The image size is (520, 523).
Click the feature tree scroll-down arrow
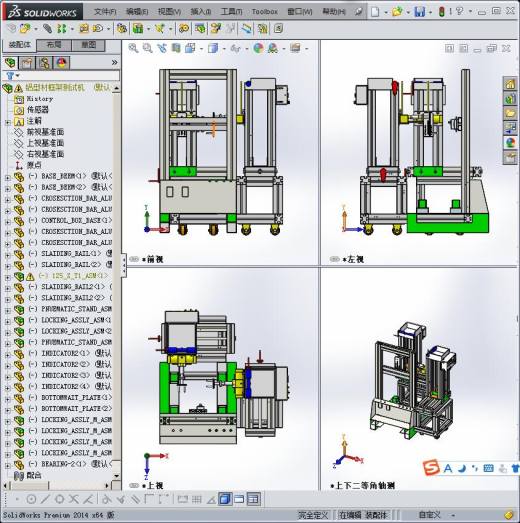click(x=116, y=476)
